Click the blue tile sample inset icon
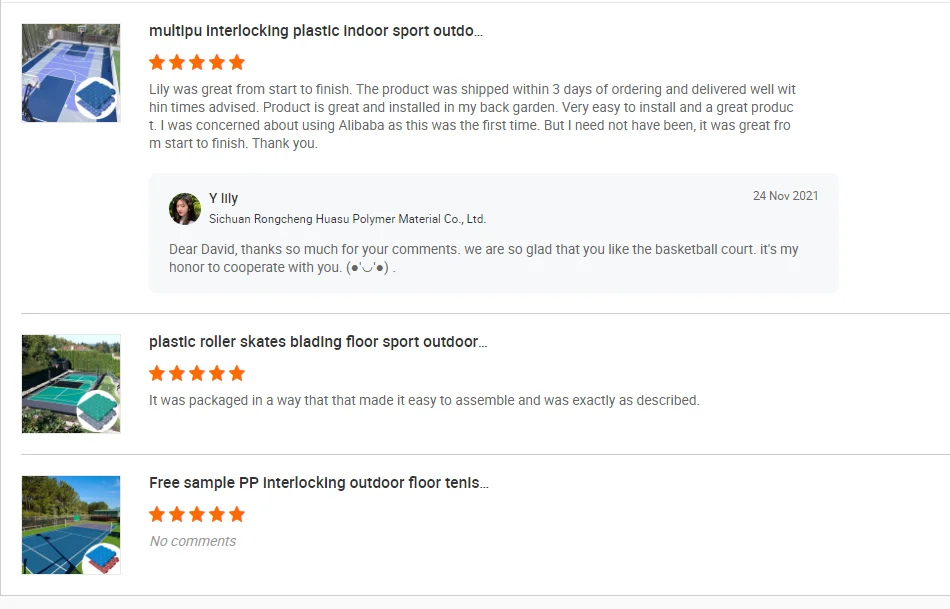The image size is (950, 609). click(x=97, y=99)
